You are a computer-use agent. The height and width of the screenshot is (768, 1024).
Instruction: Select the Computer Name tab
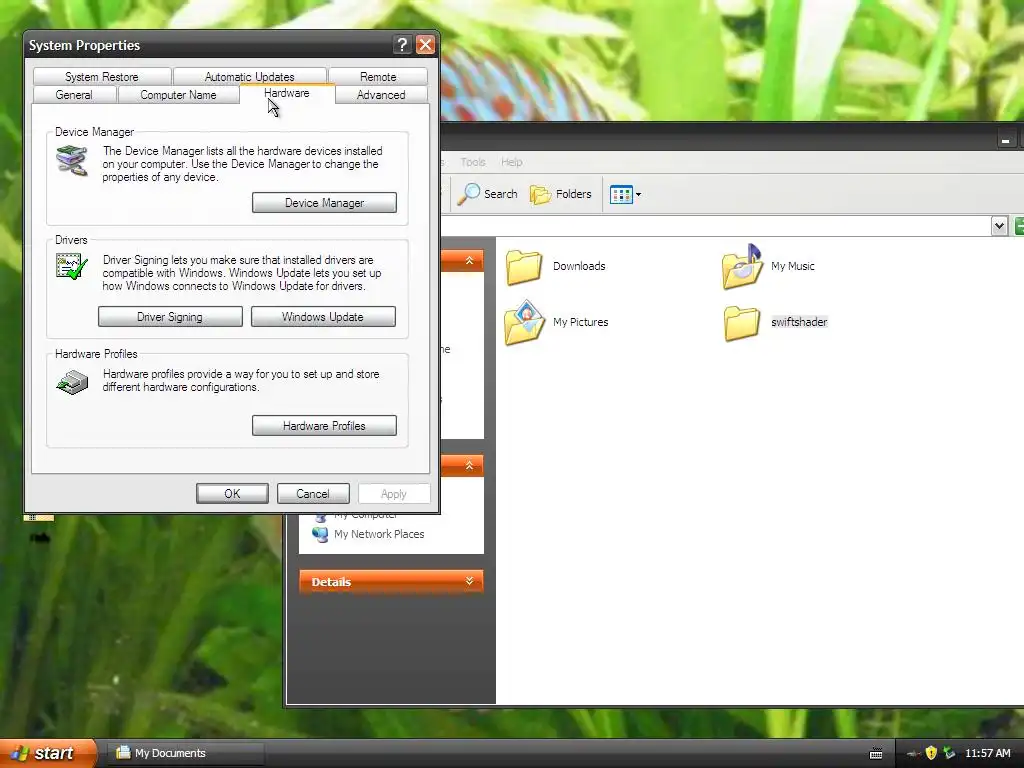(178, 95)
